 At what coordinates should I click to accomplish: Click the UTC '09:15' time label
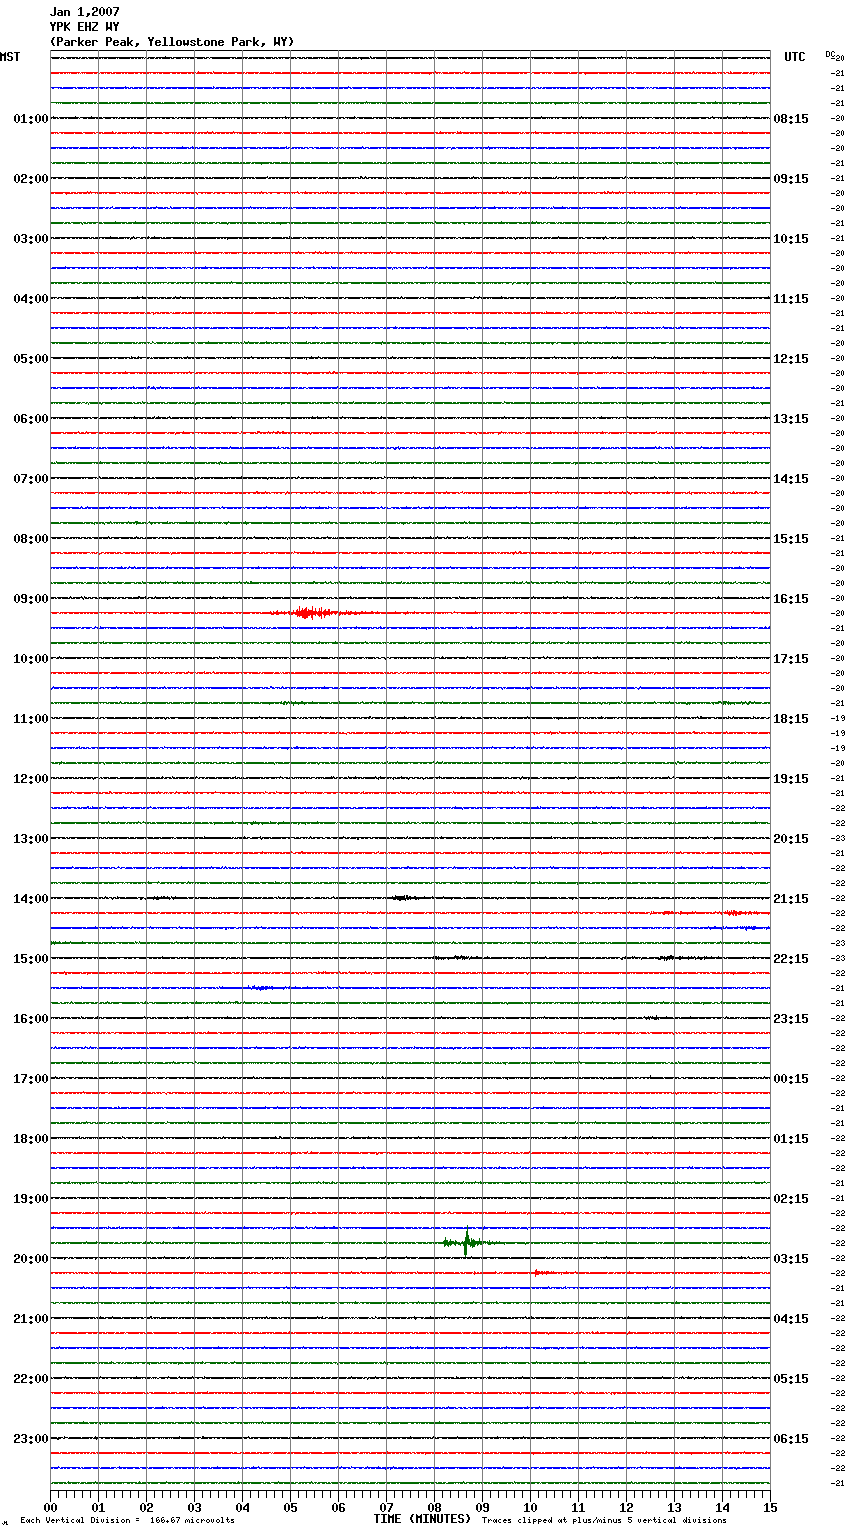point(791,179)
